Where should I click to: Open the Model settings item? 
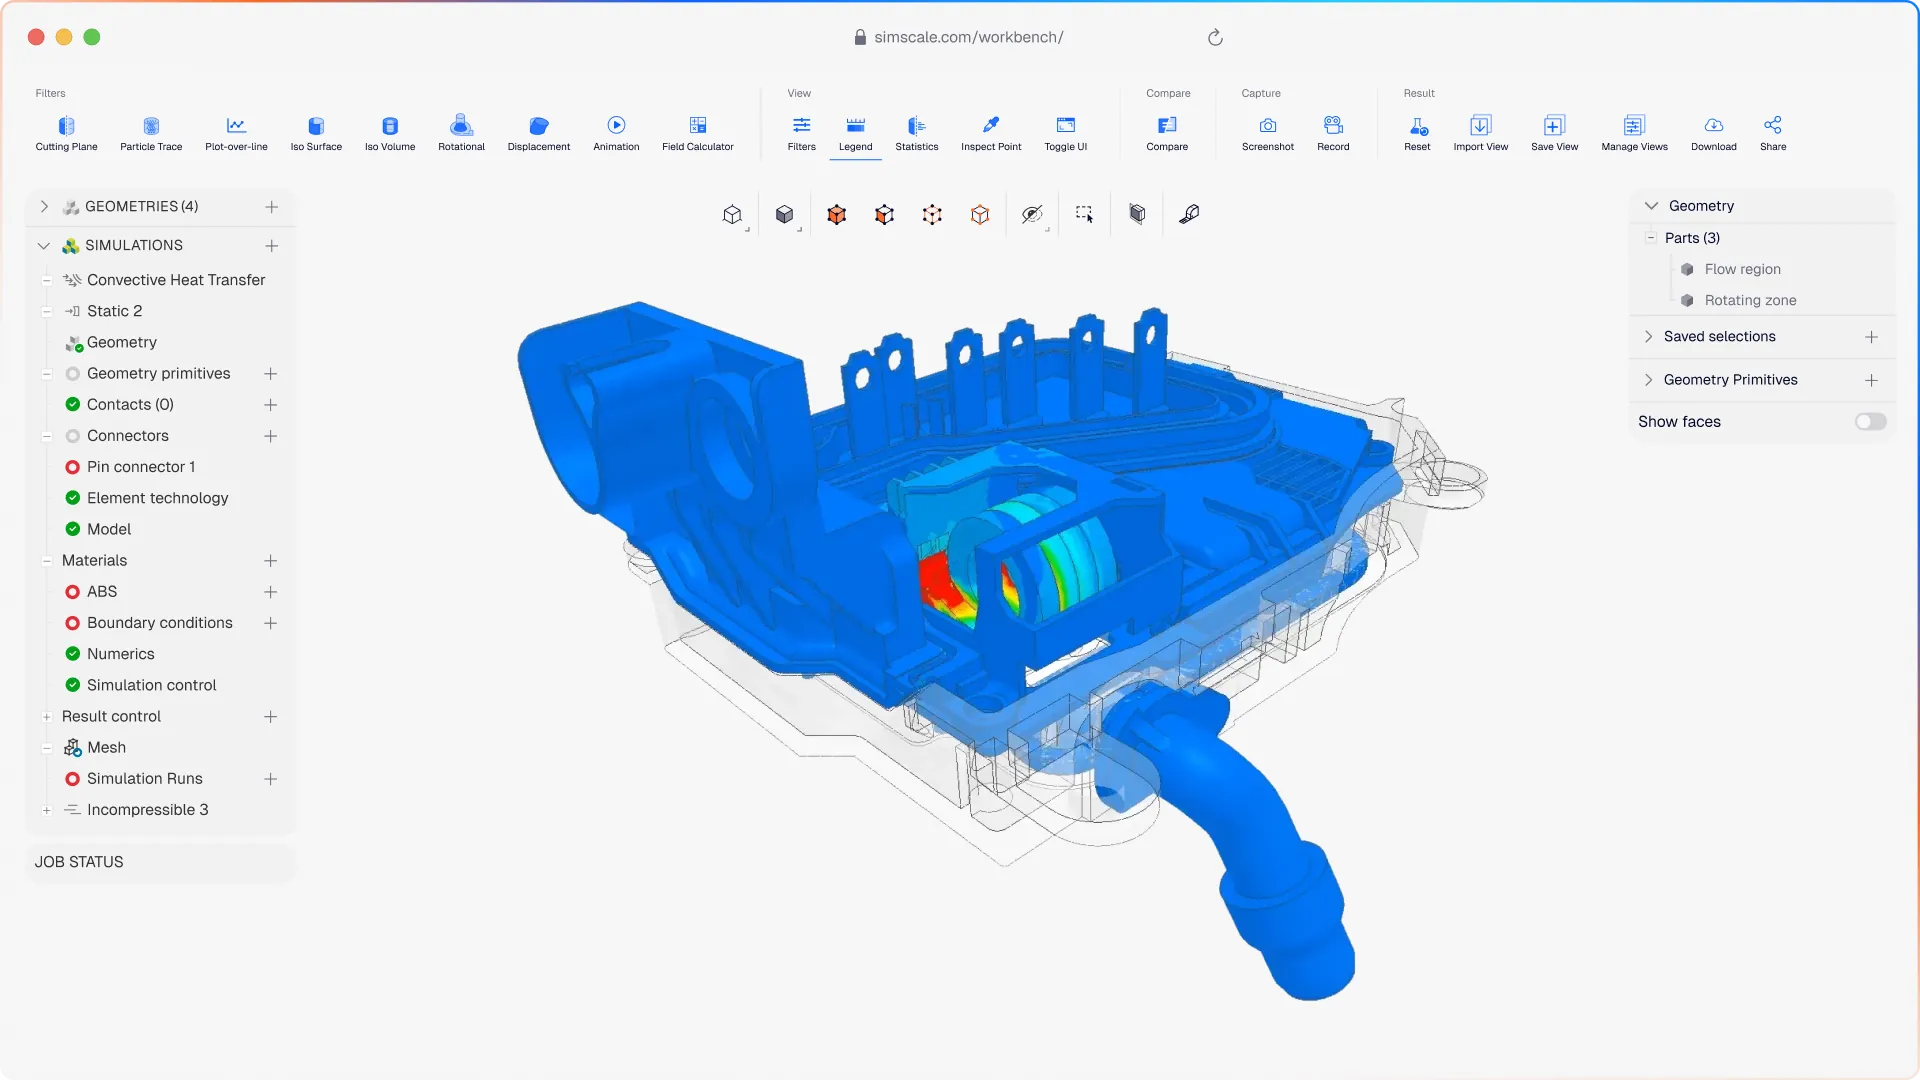point(109,529)
